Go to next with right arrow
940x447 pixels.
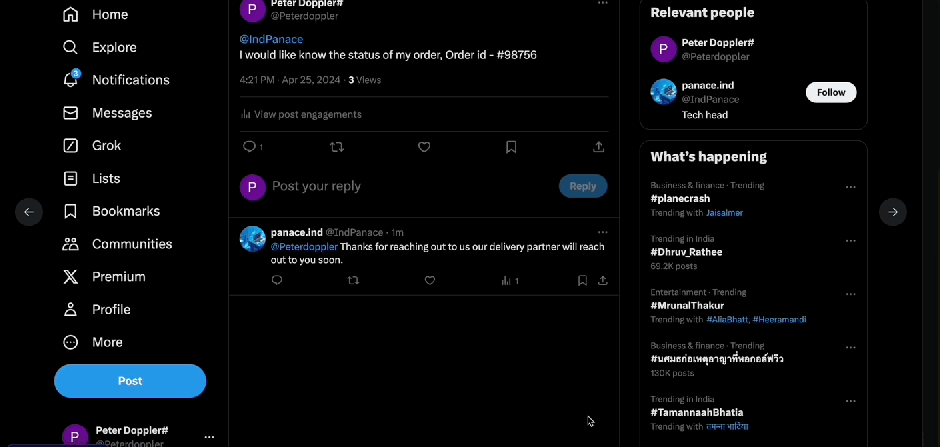892,212
